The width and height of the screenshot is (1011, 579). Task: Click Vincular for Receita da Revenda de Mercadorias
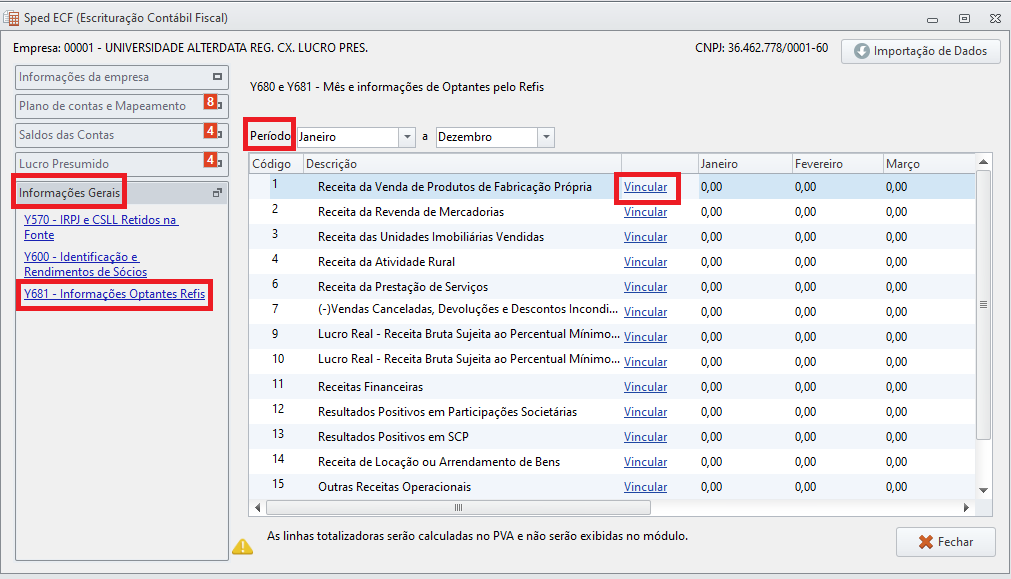(645, 212)
